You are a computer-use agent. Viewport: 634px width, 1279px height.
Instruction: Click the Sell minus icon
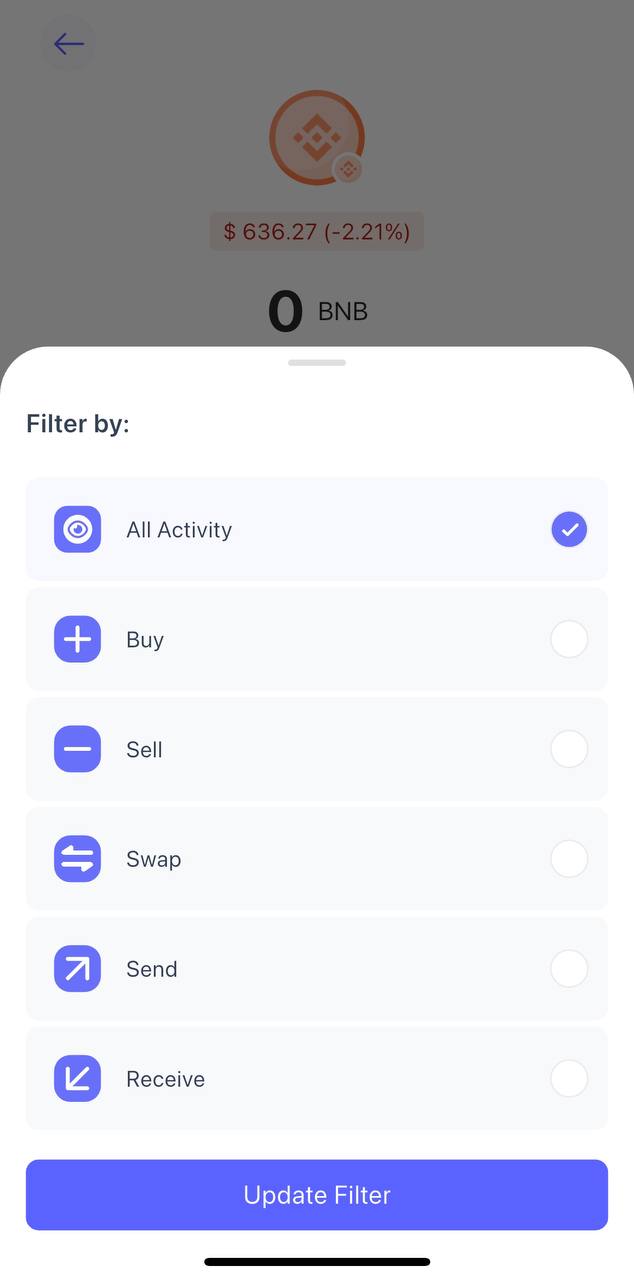[77, 749]
